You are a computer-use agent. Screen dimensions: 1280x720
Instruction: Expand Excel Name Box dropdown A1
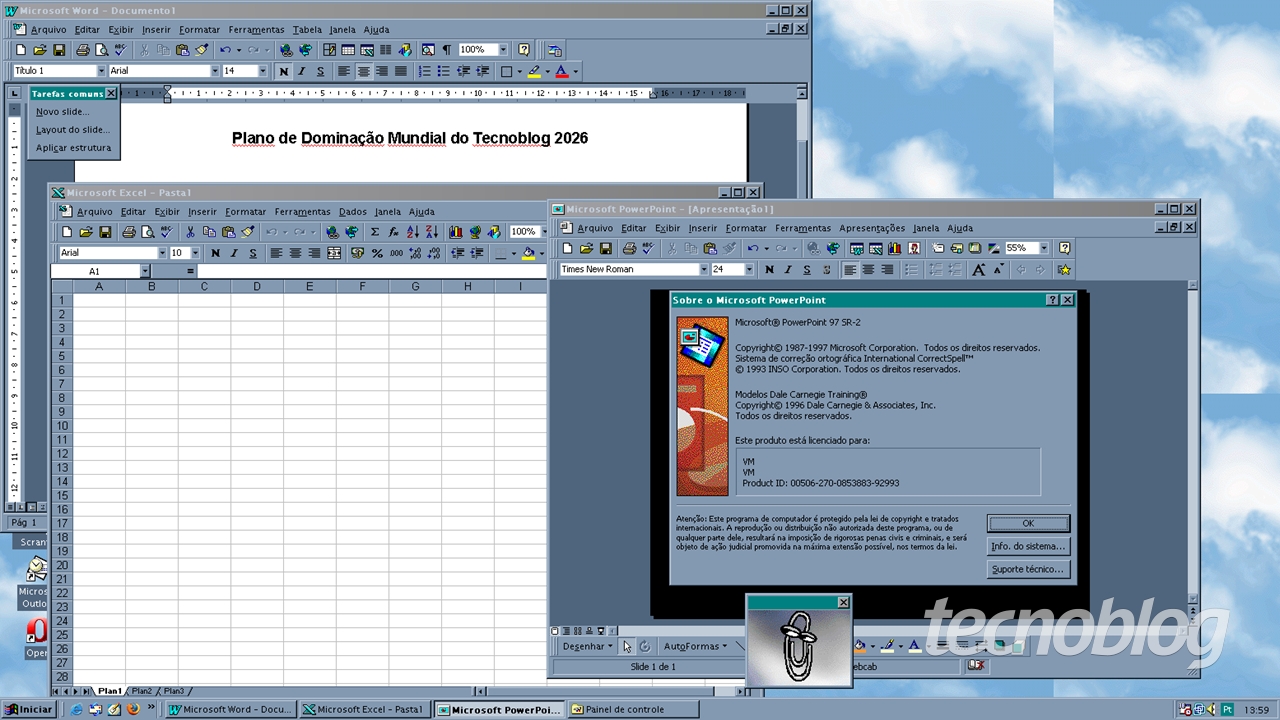point(145,271)
